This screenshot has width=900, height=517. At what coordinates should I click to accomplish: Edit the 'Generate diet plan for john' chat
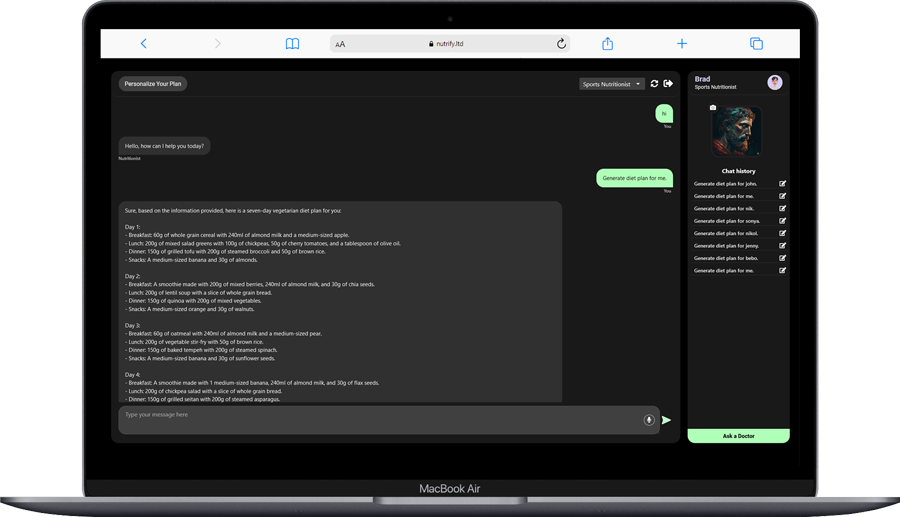782,184
